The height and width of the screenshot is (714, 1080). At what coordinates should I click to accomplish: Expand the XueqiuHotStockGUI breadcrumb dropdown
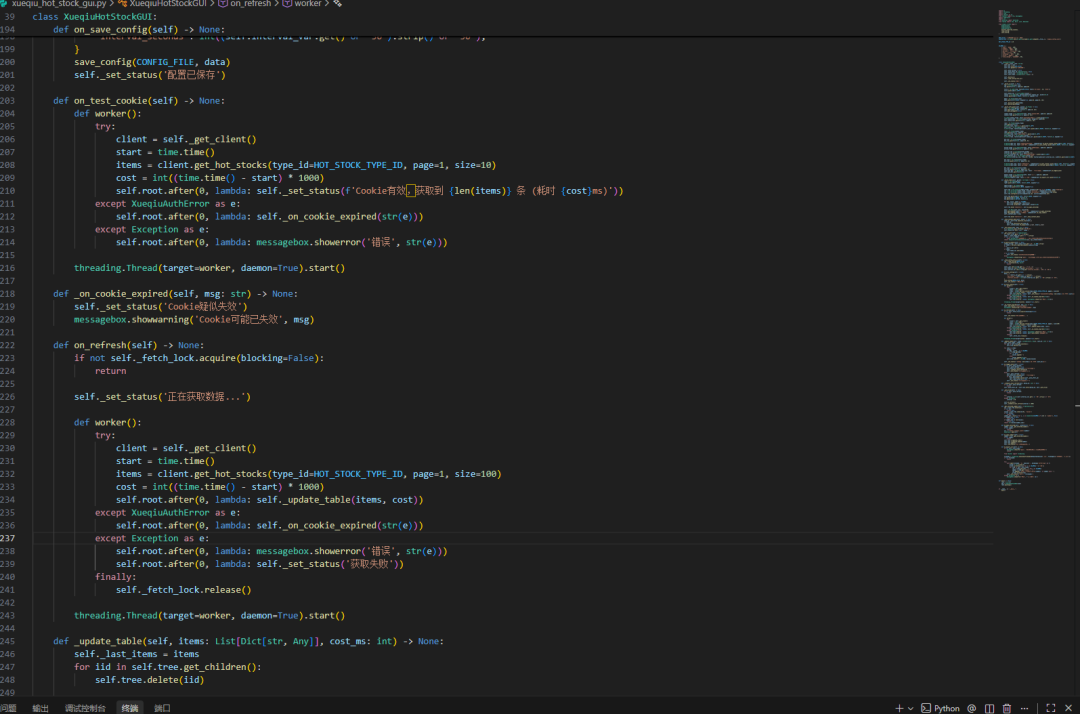tap(170, 4)
